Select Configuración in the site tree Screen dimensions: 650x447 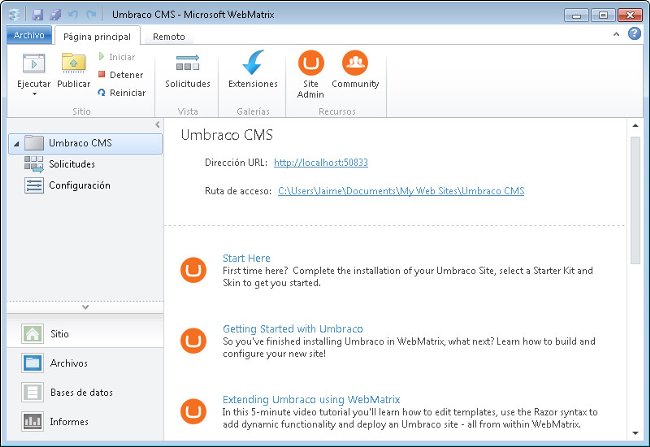click(x=80, y=185)
